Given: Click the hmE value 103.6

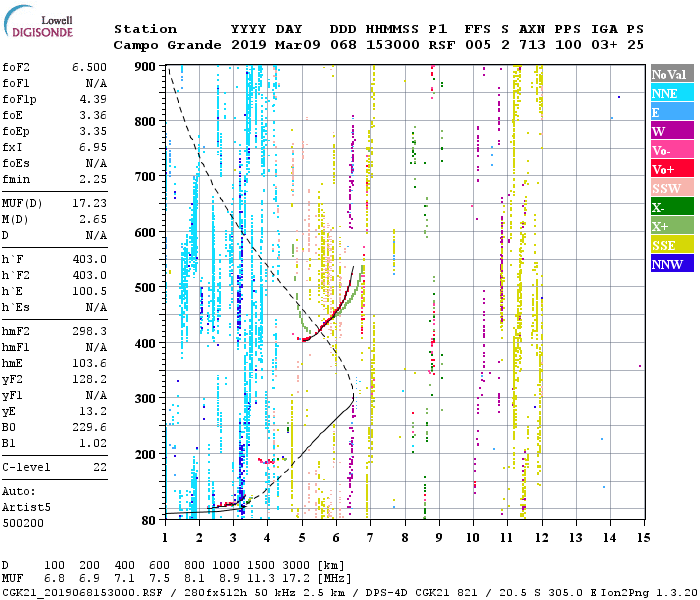Looking at the screenshot, I should [89, 363].
